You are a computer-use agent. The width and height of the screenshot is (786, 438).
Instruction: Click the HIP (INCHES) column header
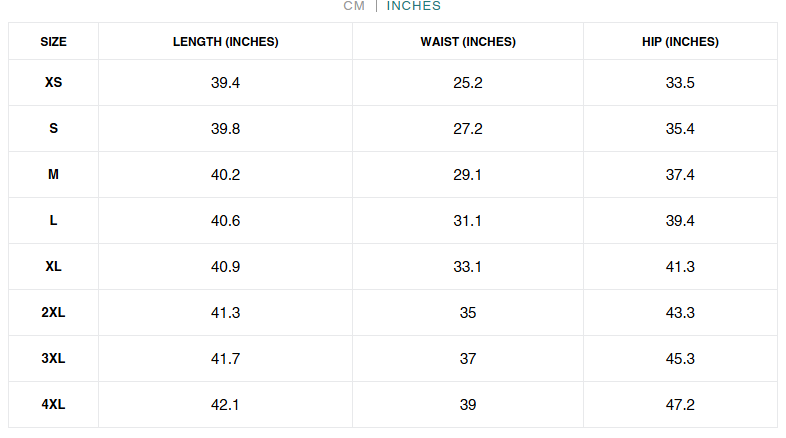tap(680, 42)
